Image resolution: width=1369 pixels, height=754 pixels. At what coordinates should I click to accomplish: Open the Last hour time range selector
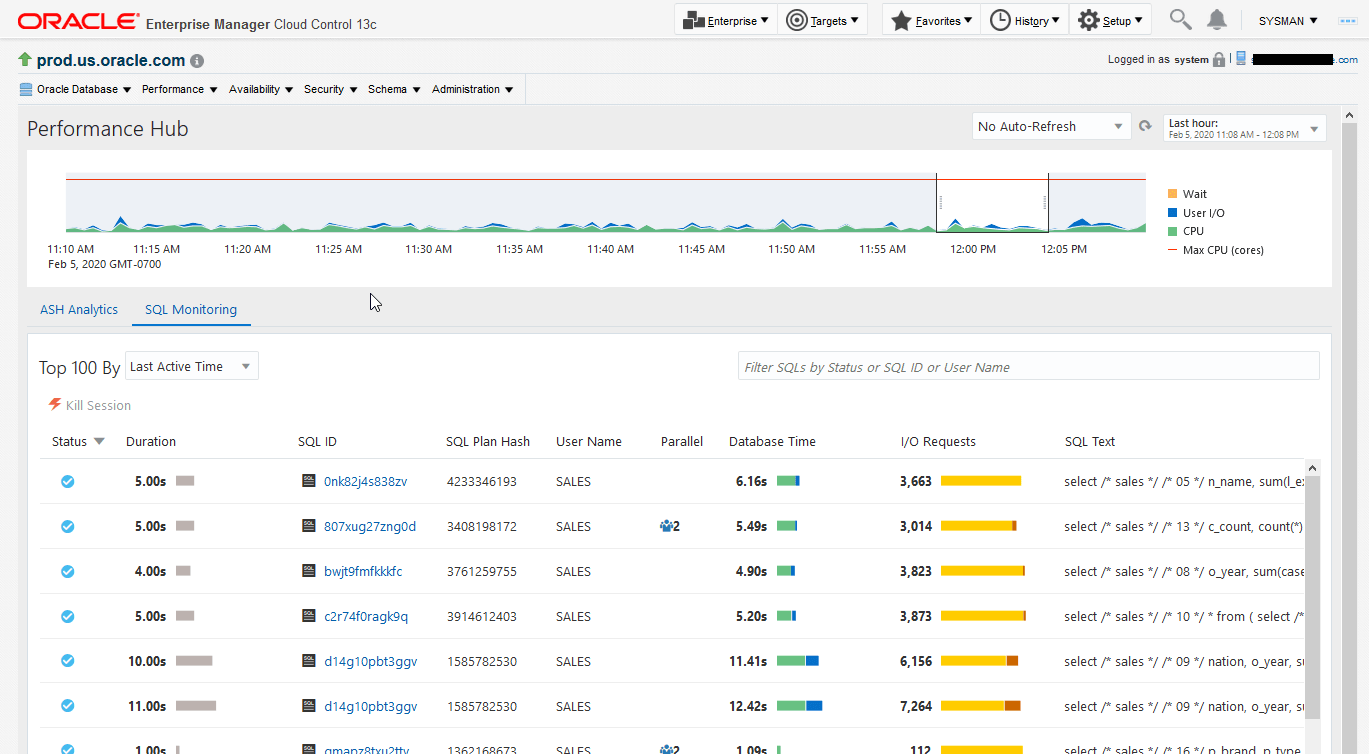pyautogui.click(x=1245, y=128)
